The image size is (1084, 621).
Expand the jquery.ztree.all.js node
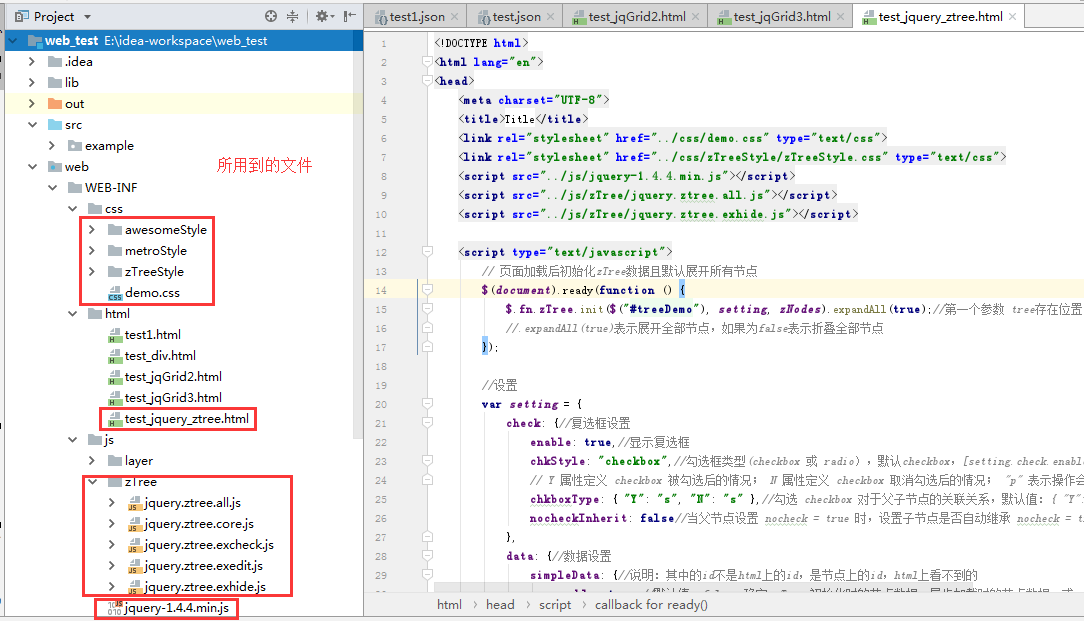click(x=112, y=503)
